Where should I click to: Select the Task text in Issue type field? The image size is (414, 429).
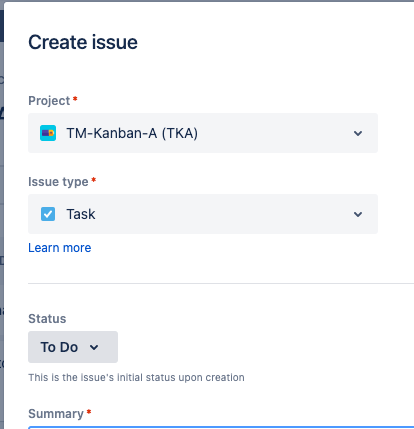click(x=81, y=214)
